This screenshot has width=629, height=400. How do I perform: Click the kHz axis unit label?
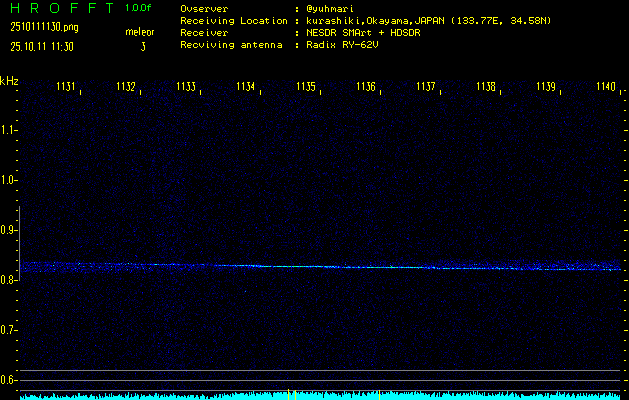point(9,81)
